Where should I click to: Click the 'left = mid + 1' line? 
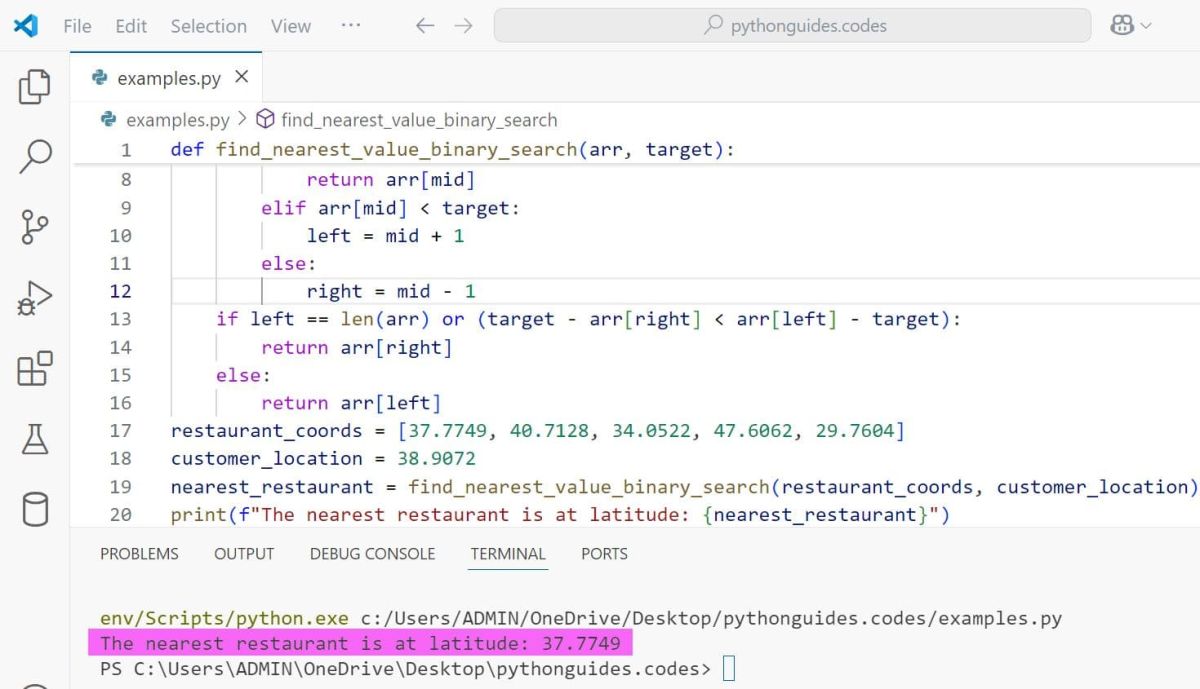(385, 236)
